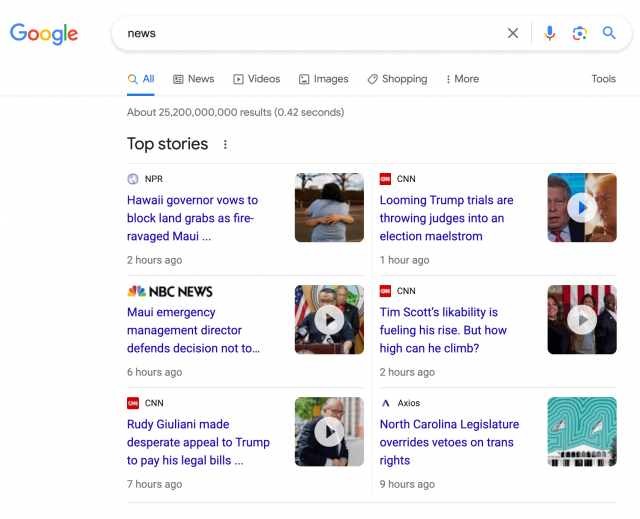Image resolution: width=640 pixels, height=519 pixels.
Task: Submit search with magnifying glass icon
Action: click(x=609, y=33)
